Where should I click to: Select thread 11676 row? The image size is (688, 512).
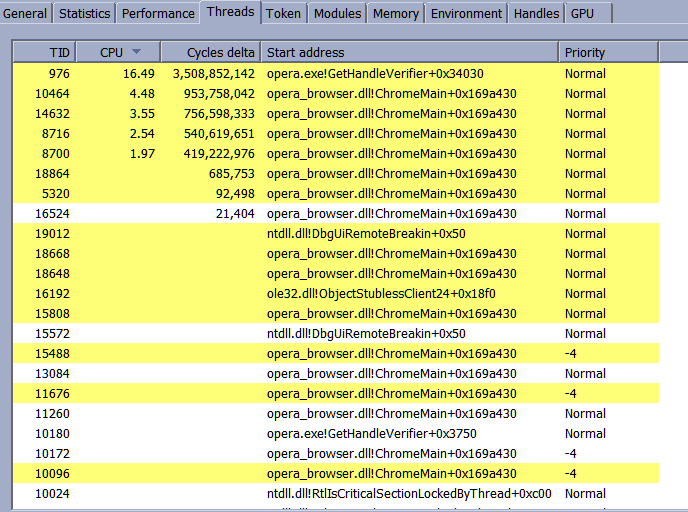point(336,394)
